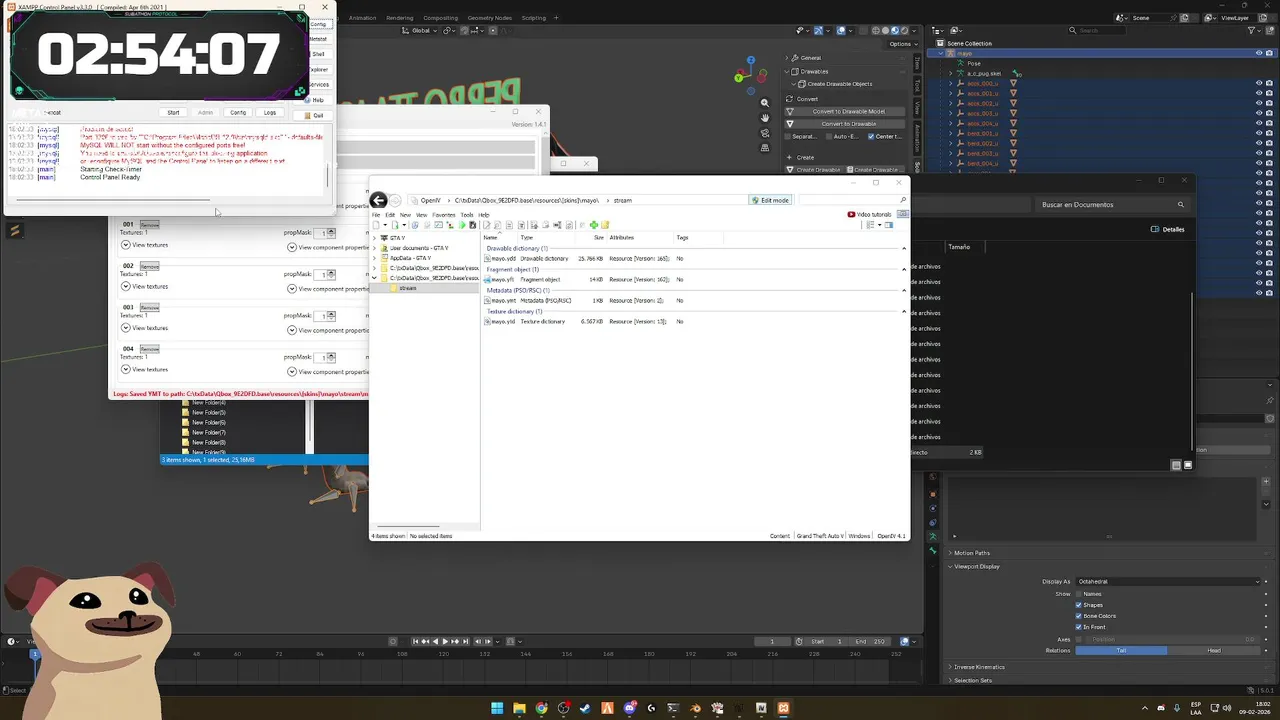
Task: Open Windows Start menu on taskbar
Action: point(497,708)
